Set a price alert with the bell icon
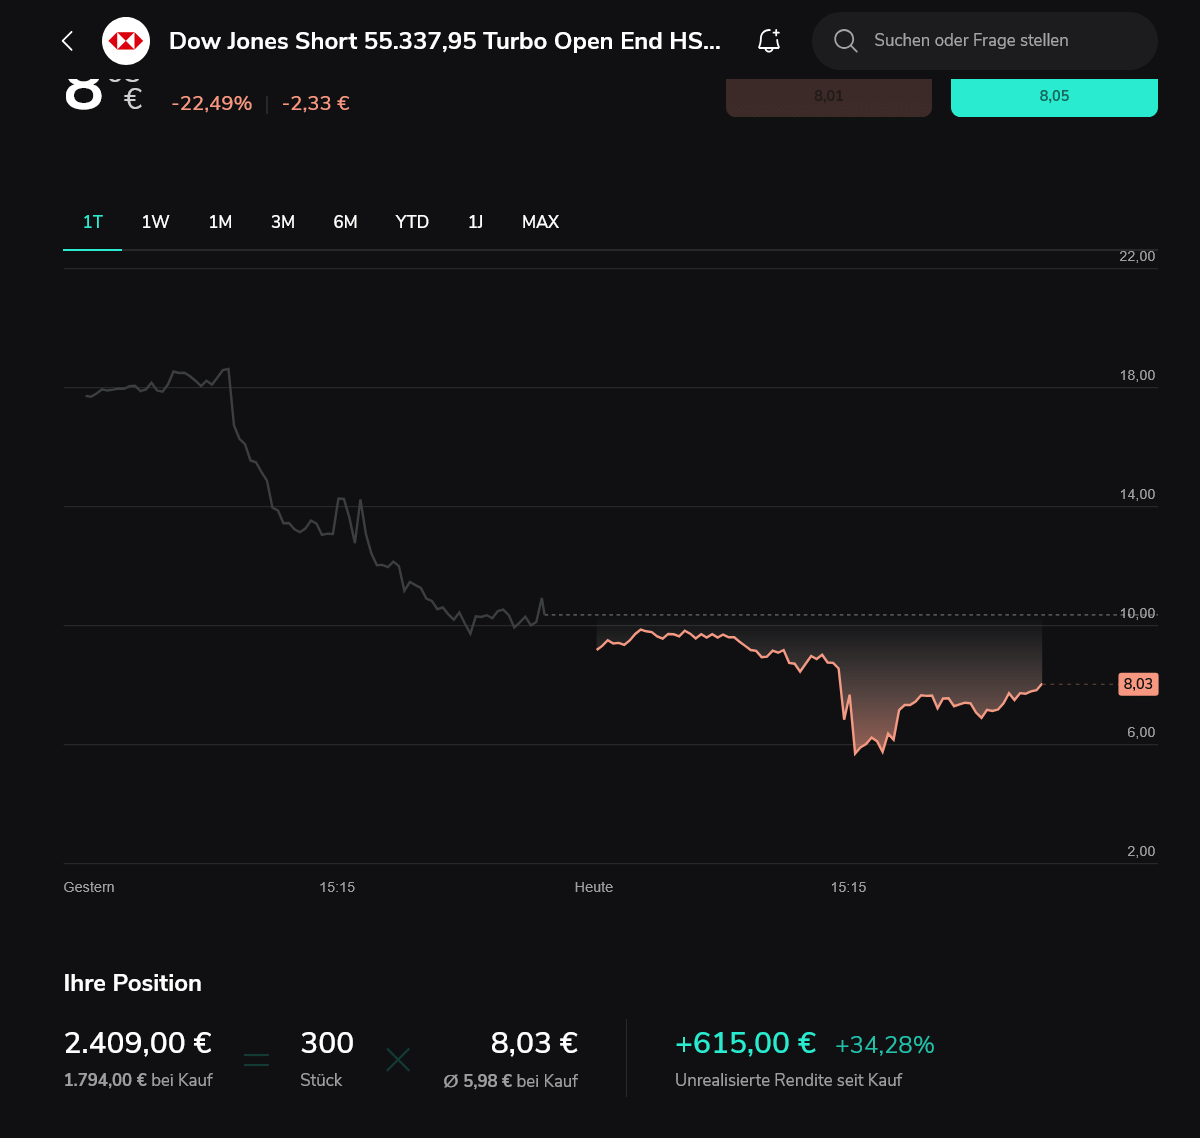 [x=769, y=40]
